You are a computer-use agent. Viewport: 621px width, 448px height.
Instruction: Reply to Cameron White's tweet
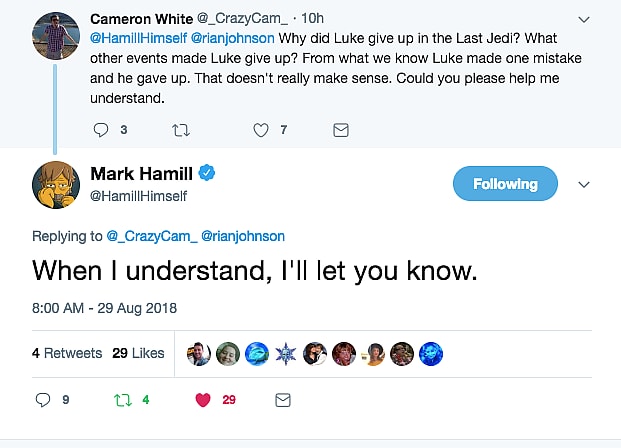(100, 130)
